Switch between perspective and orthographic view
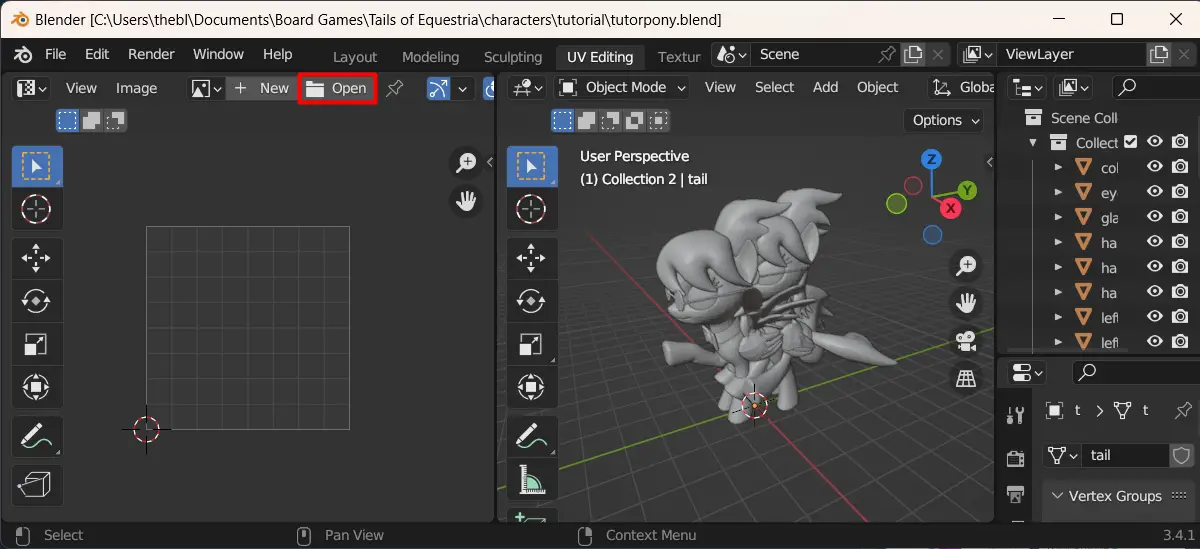Image resolution: width=1200 pixels, height=549 pixels. 966,378
